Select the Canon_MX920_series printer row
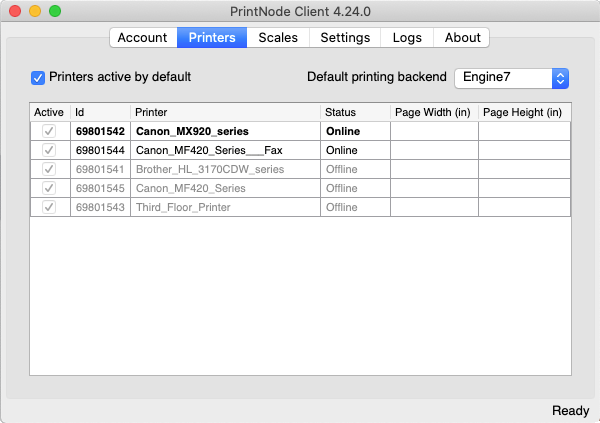The height and width of the screenshot is (423, 600). [x=192, y=131]
